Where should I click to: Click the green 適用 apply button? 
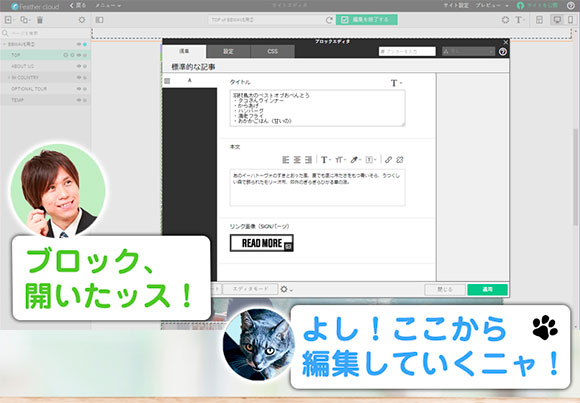click(x=487, y=289)
